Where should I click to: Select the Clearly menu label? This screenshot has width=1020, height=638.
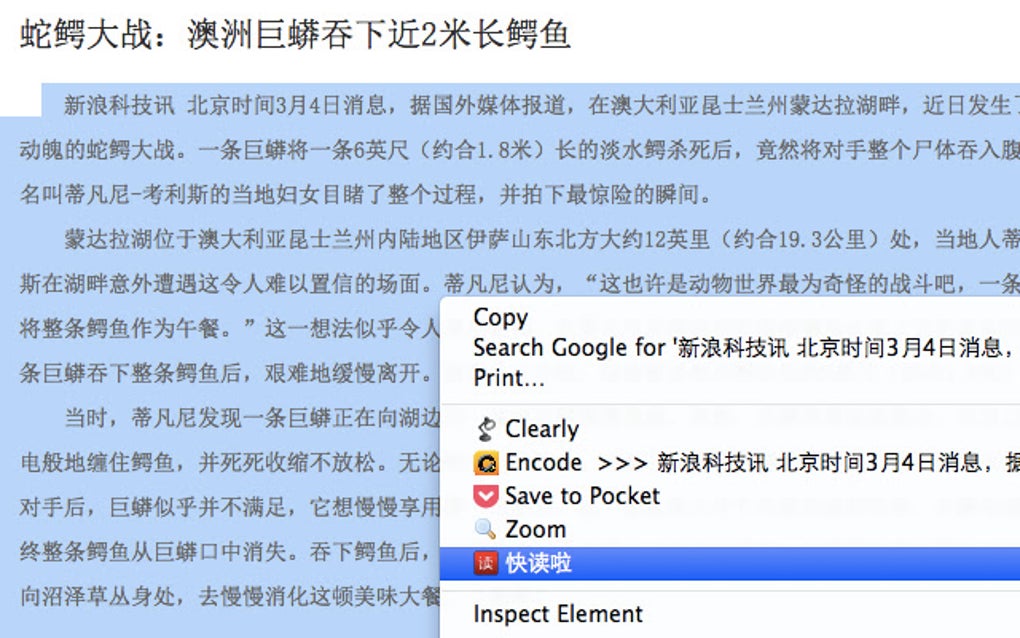coord(542,430)
